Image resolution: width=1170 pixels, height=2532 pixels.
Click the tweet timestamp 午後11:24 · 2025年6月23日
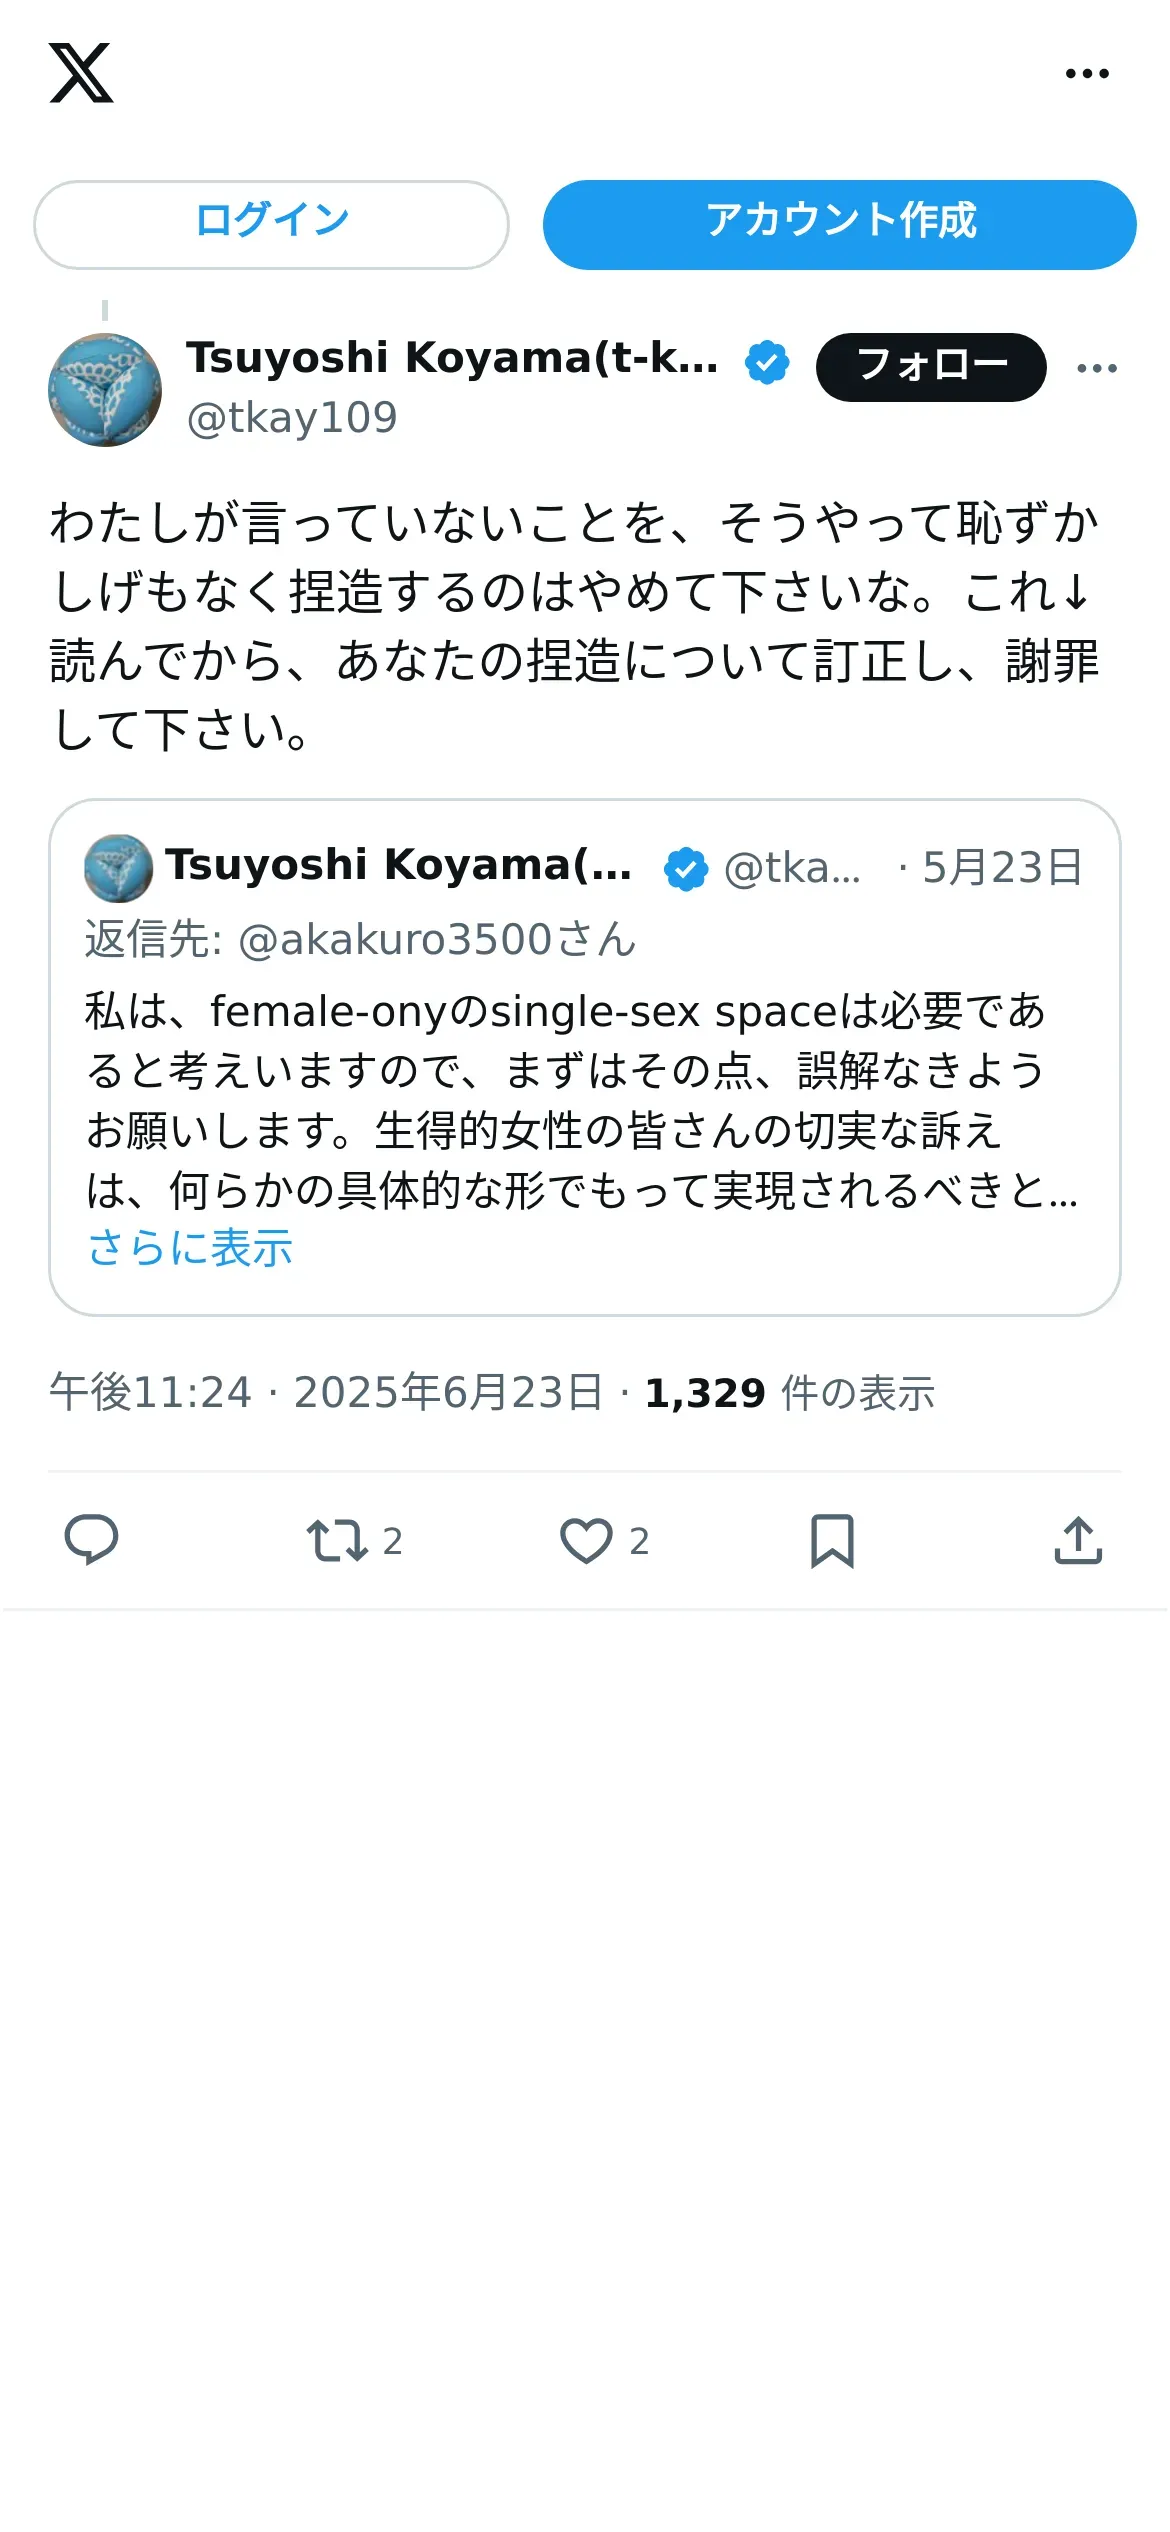click(326, 1393)
